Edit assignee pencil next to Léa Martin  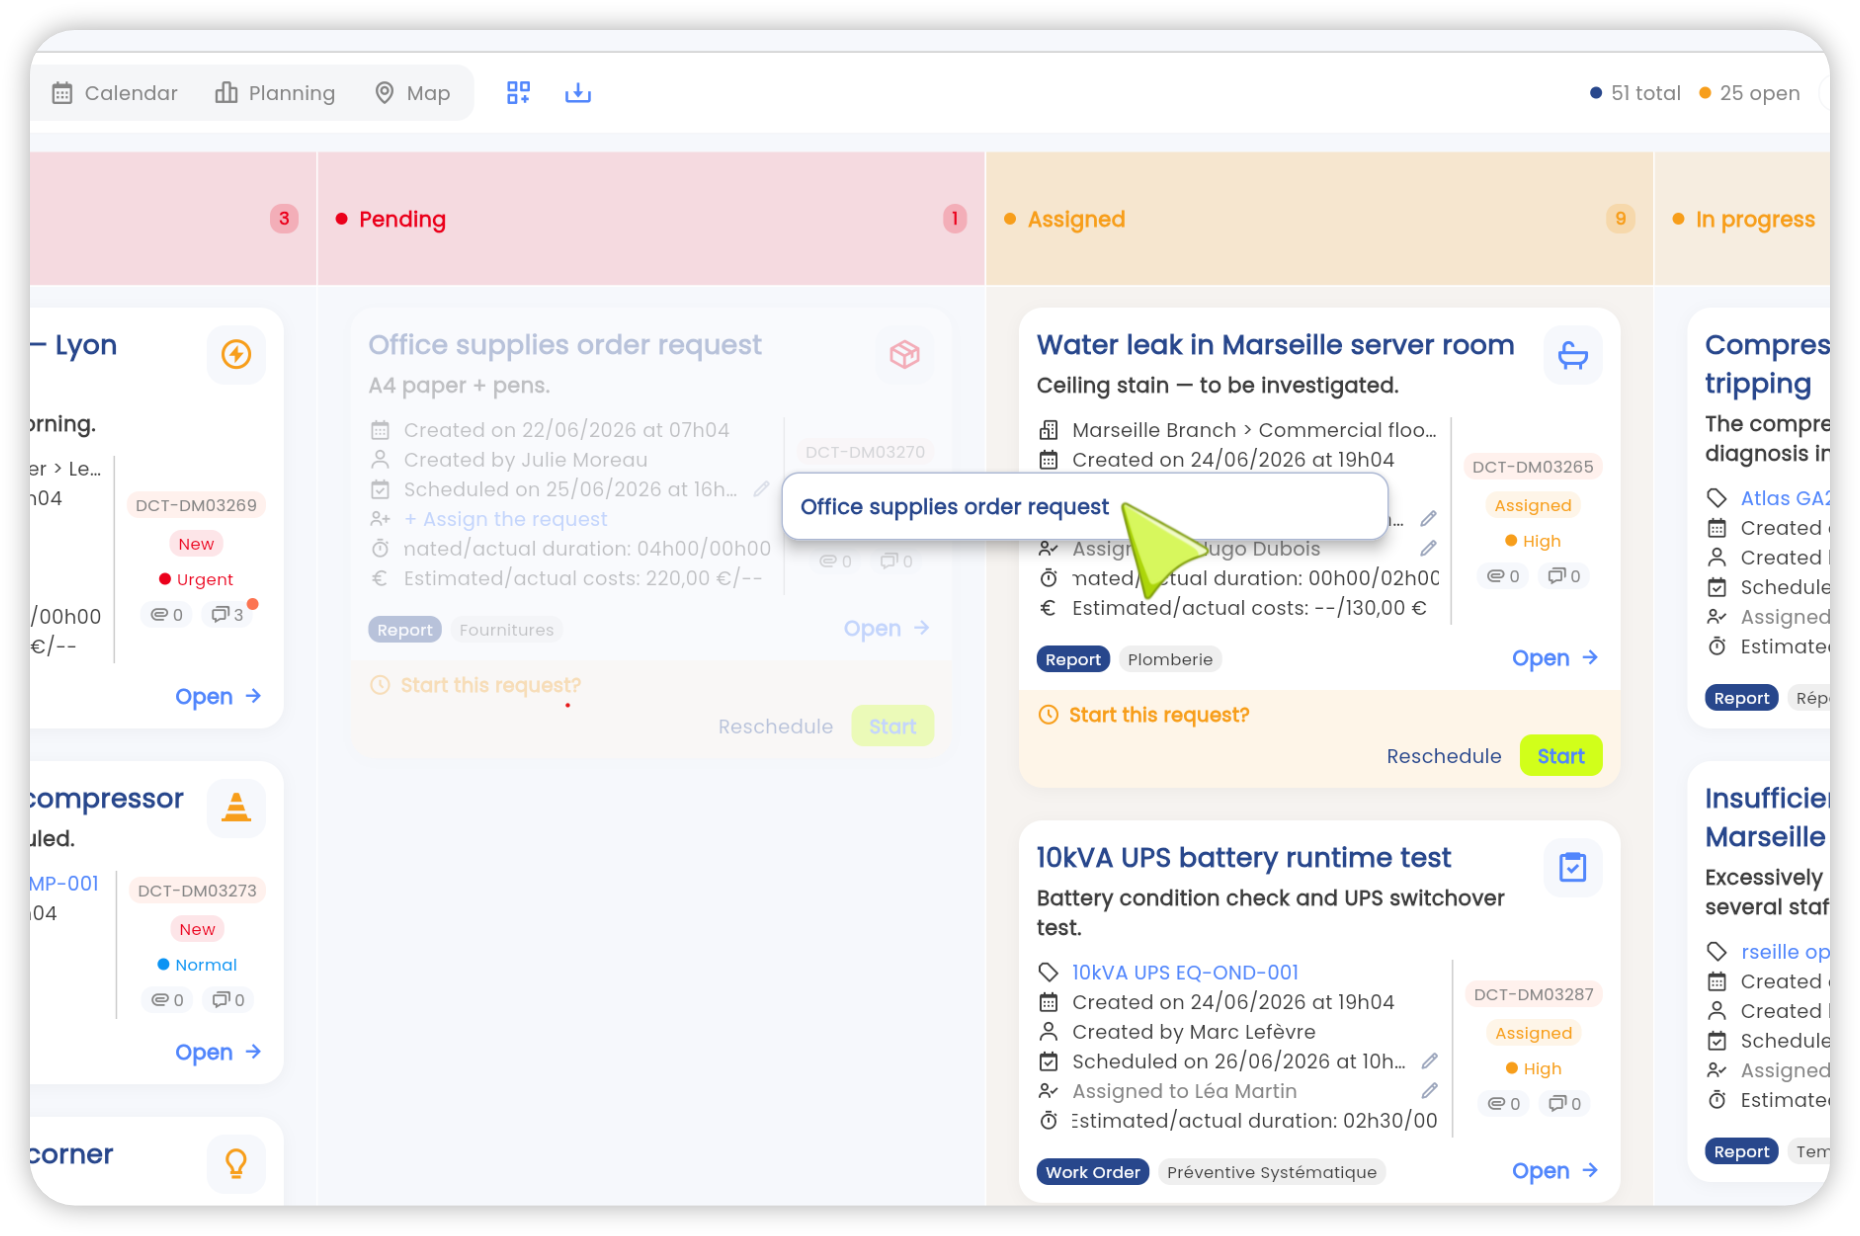click(1430, 1091)
